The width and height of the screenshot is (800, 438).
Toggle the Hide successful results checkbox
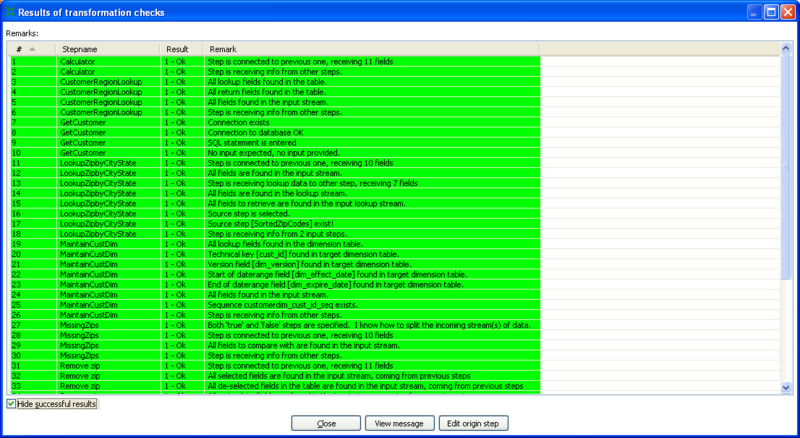(x=12, y=404)
